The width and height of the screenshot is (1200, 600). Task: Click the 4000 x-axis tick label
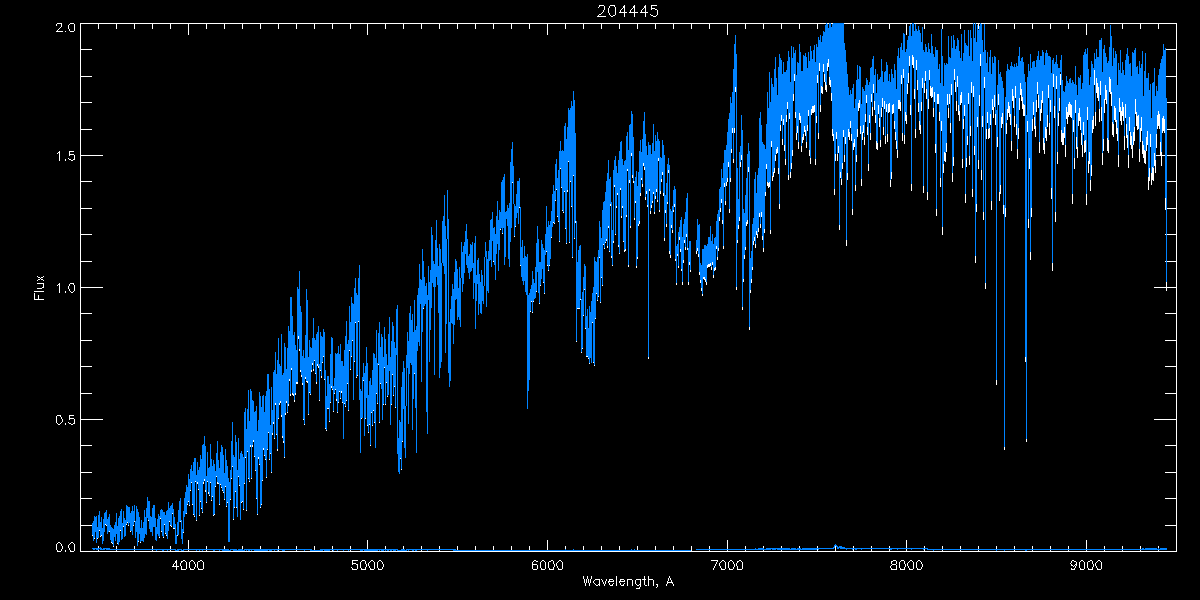point(188,565)
